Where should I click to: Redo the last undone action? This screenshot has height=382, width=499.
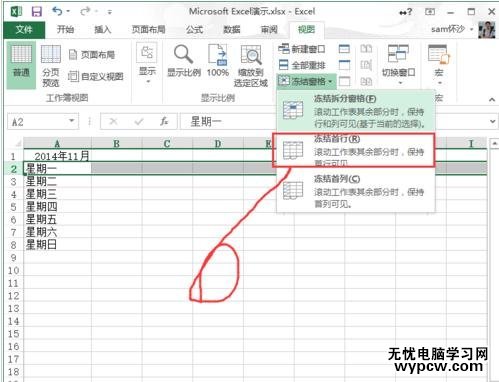pos(85,12)
